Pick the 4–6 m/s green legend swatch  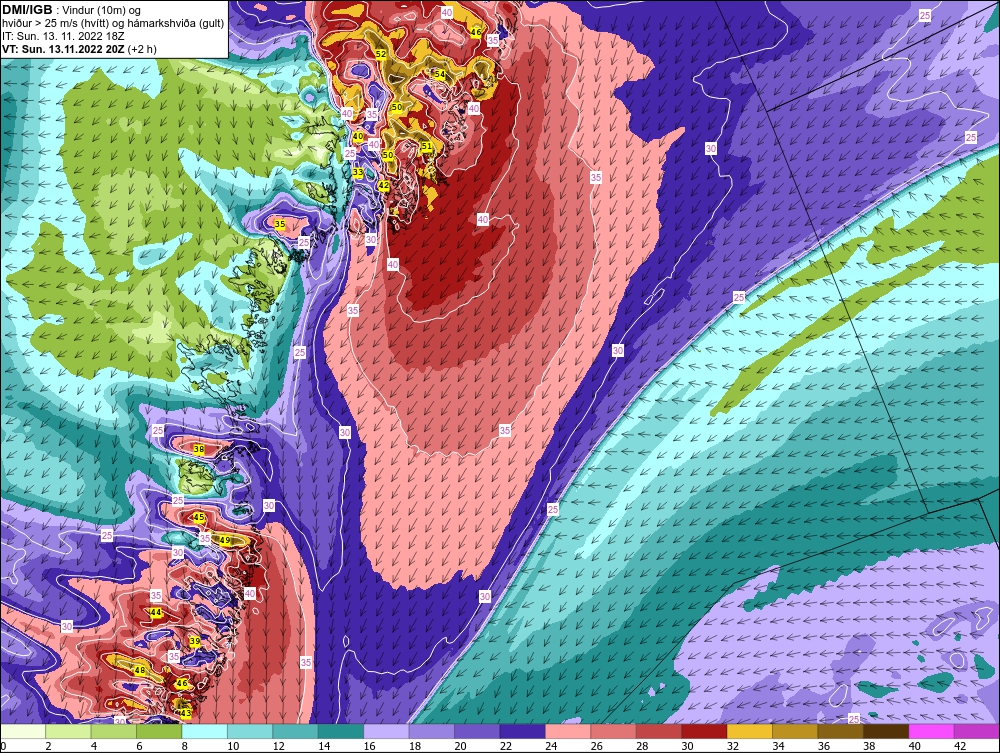click(x=114, y=731)
